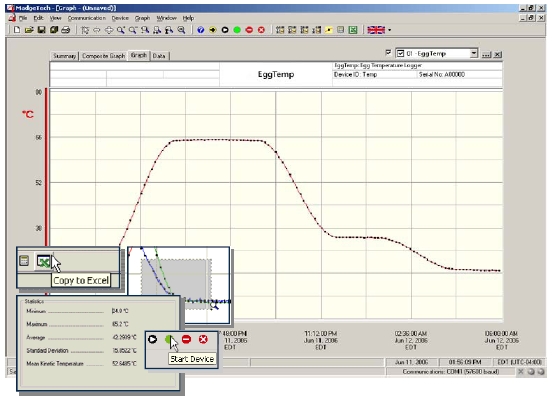Switch to the Summary tab
Screen dimensions: 552x399
(64, 56)
